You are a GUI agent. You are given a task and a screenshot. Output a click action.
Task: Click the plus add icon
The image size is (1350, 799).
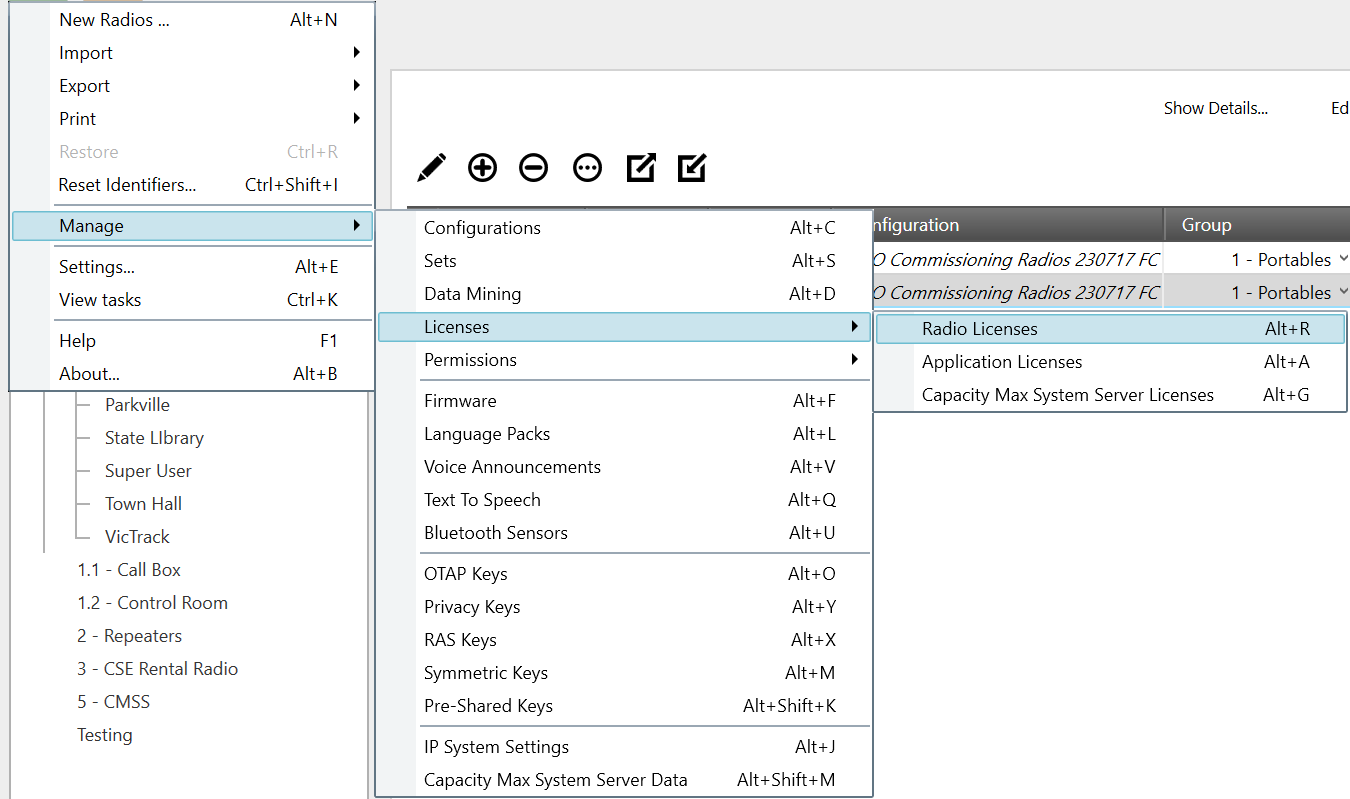point(482,168)
